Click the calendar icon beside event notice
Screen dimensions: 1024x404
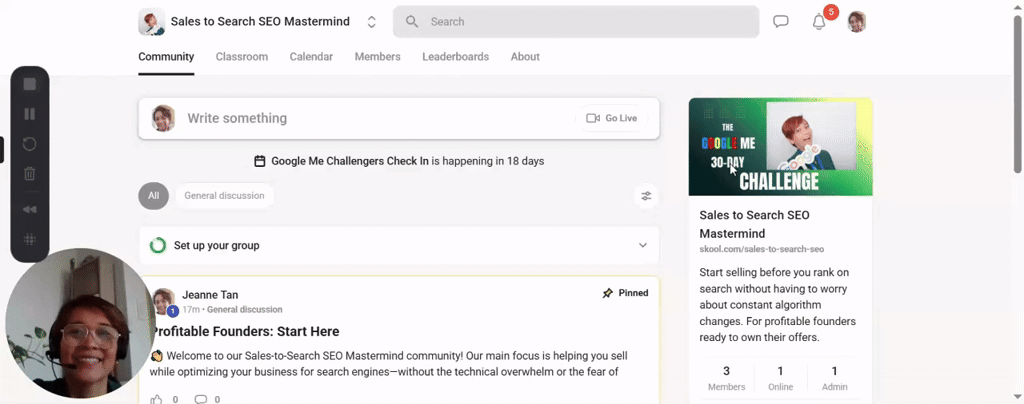tap(259, 161)
